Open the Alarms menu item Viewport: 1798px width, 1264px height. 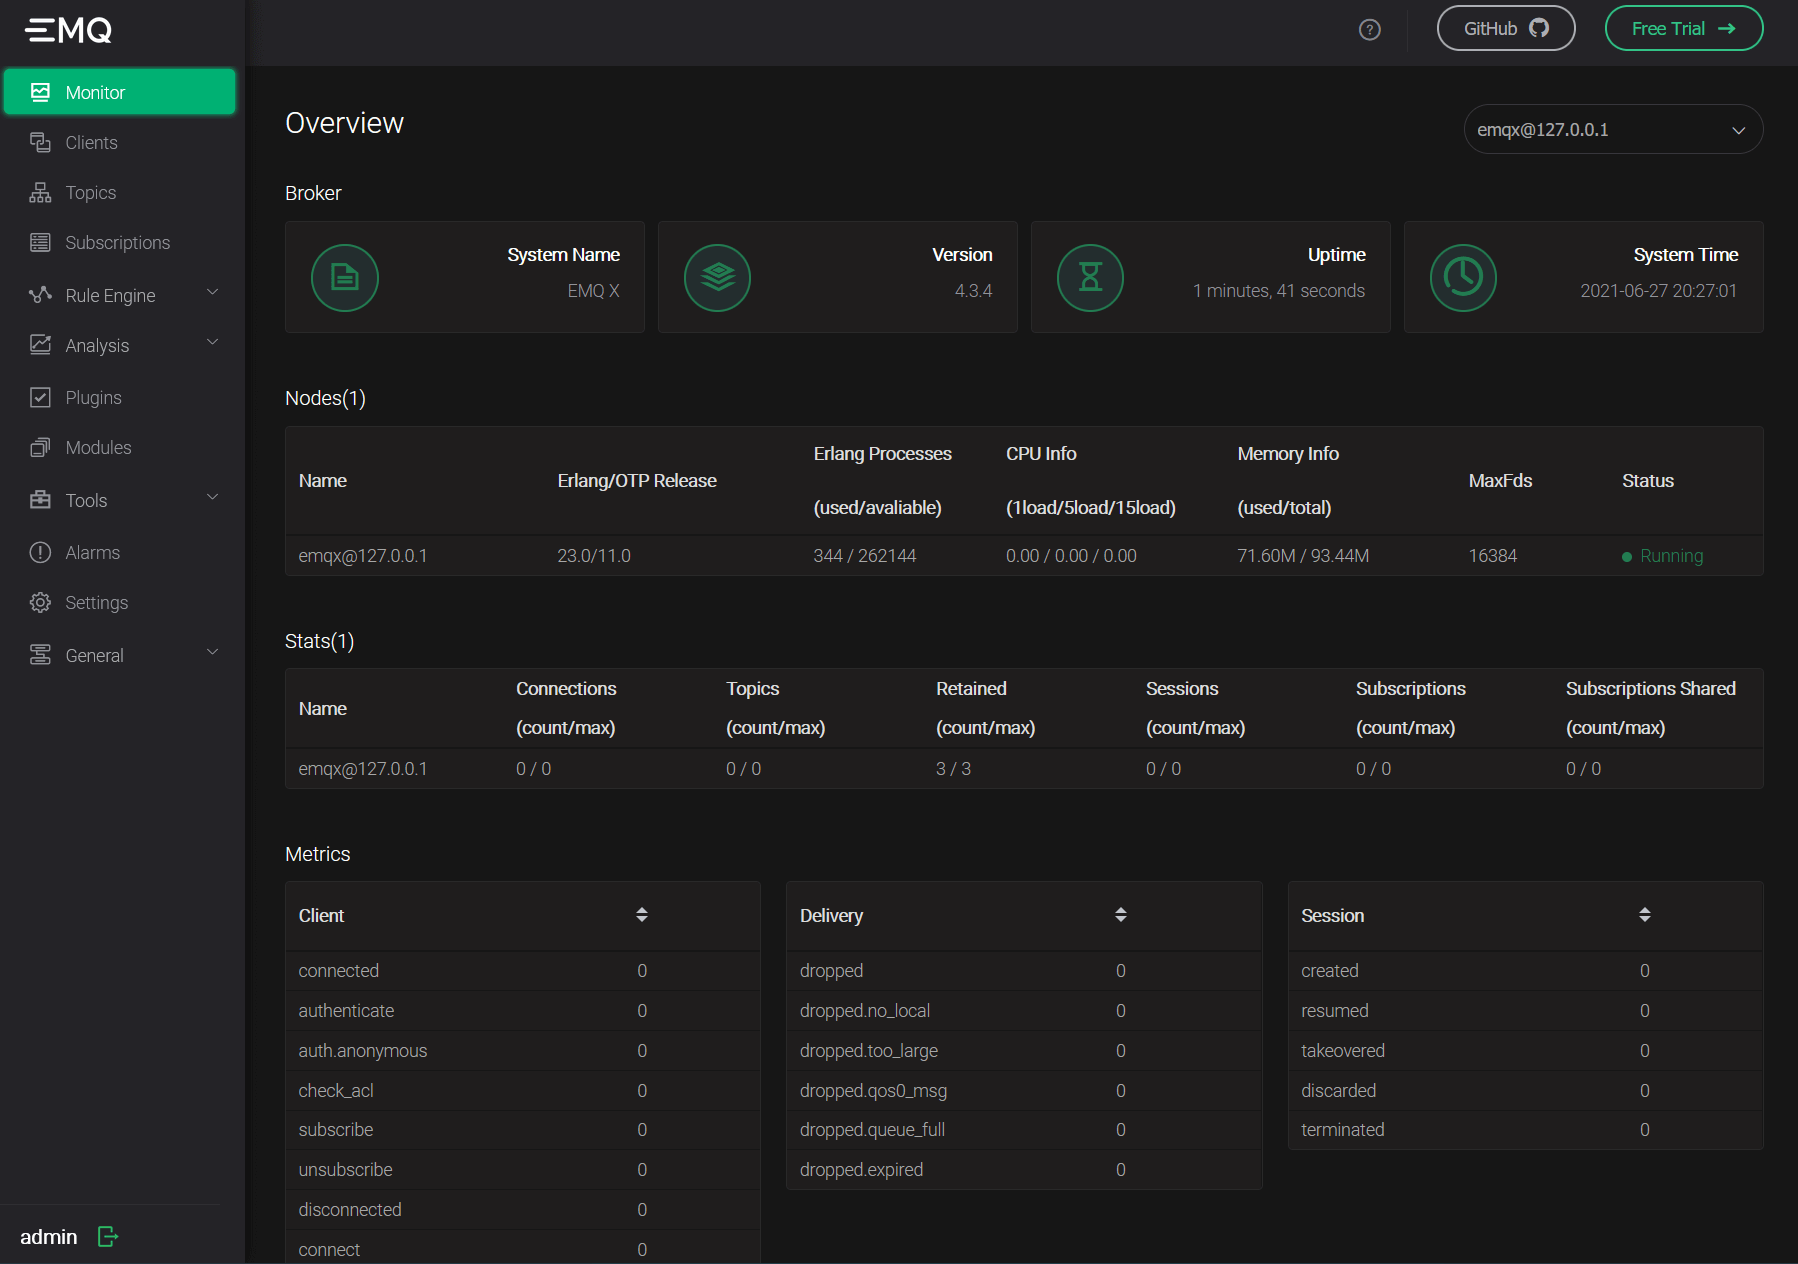pyautogui.click(x=120, y=552)
